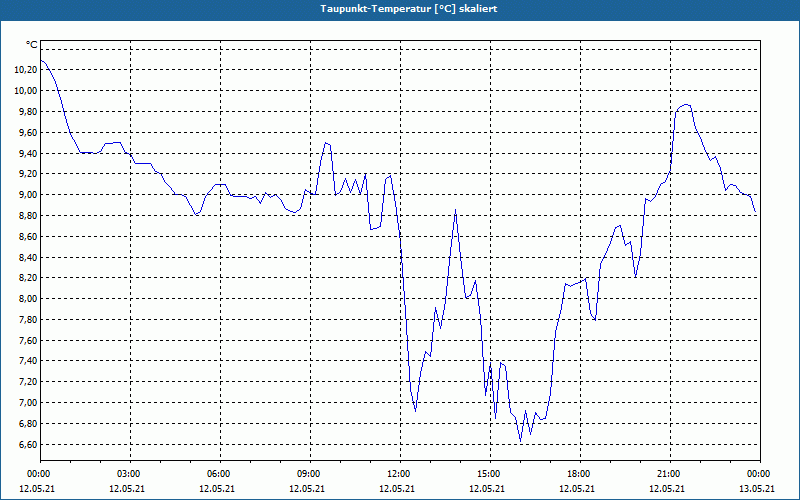Click the 7,20 y-axis value
Viewport: 800px width, 500px height.
point(28,382)
